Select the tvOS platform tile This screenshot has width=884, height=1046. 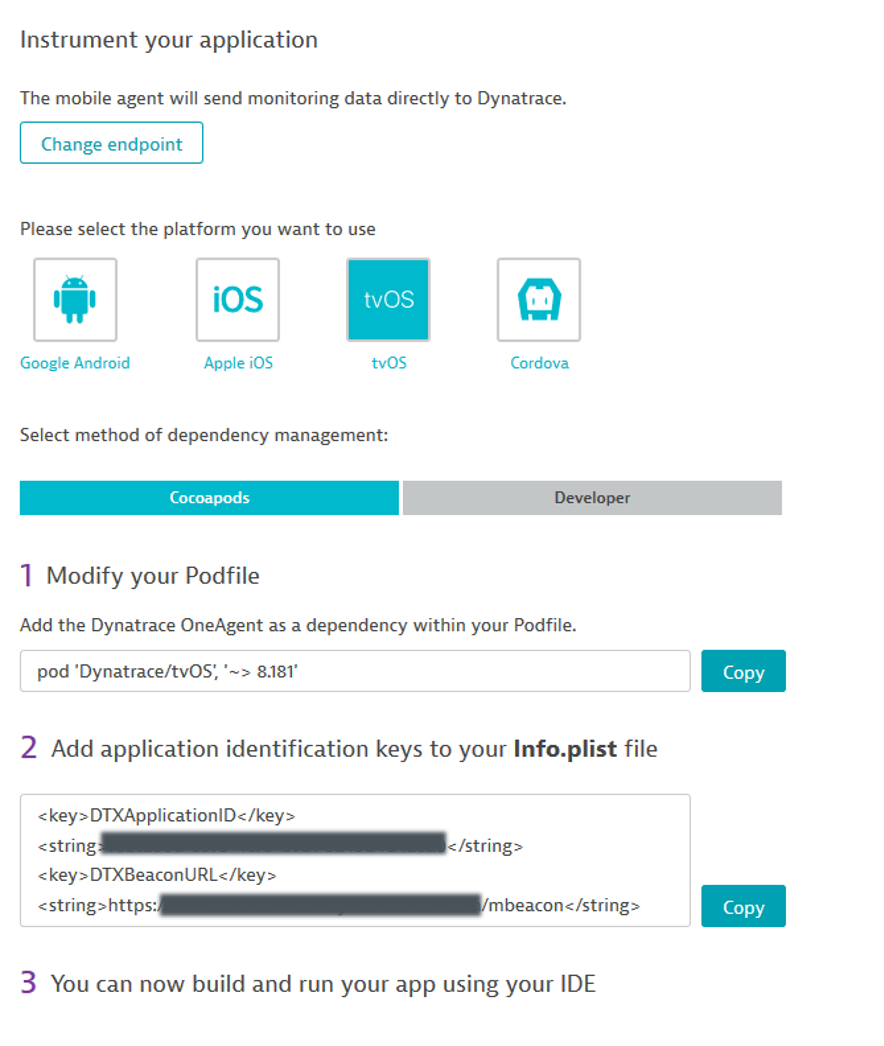coord(388,300)
